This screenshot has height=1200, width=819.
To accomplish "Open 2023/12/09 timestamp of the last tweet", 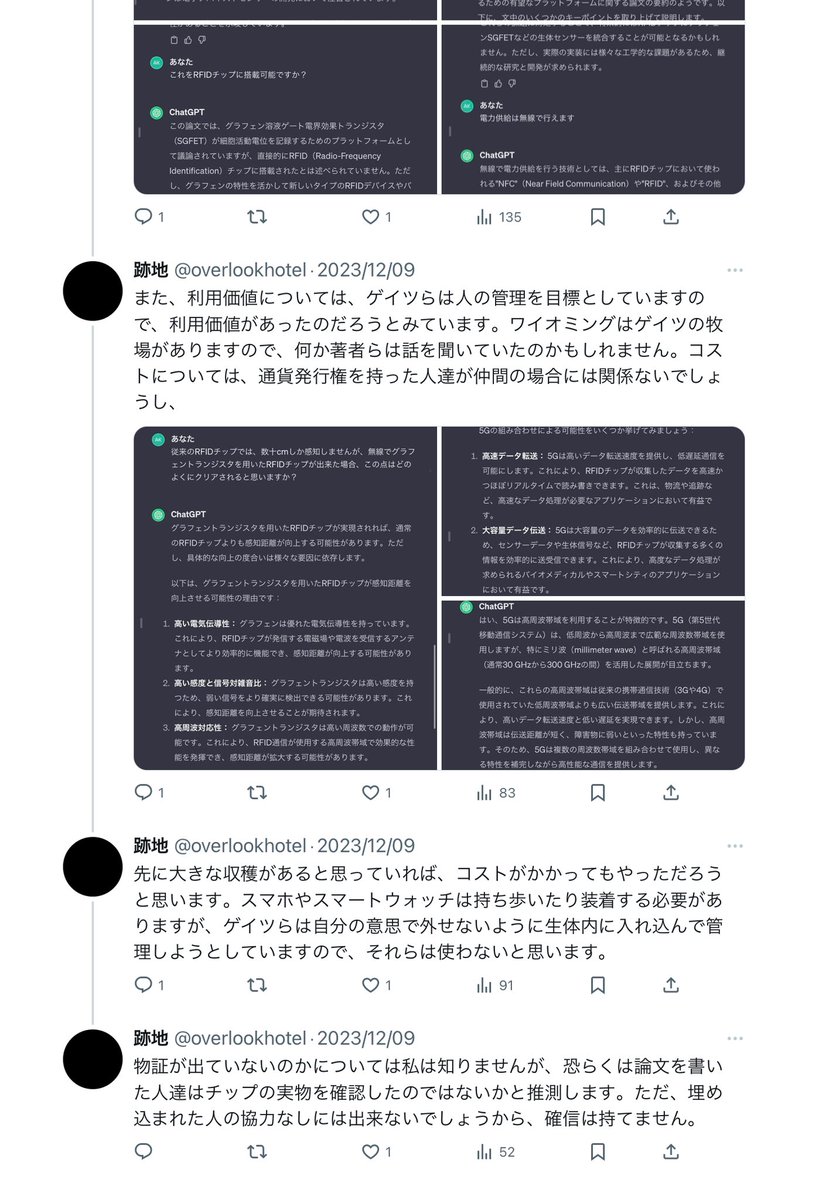I will [366, 1038].
